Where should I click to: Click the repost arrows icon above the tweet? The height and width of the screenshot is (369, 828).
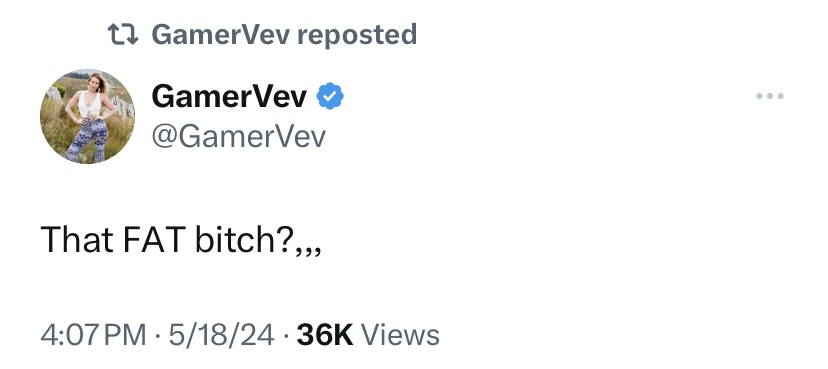(123, 35)
